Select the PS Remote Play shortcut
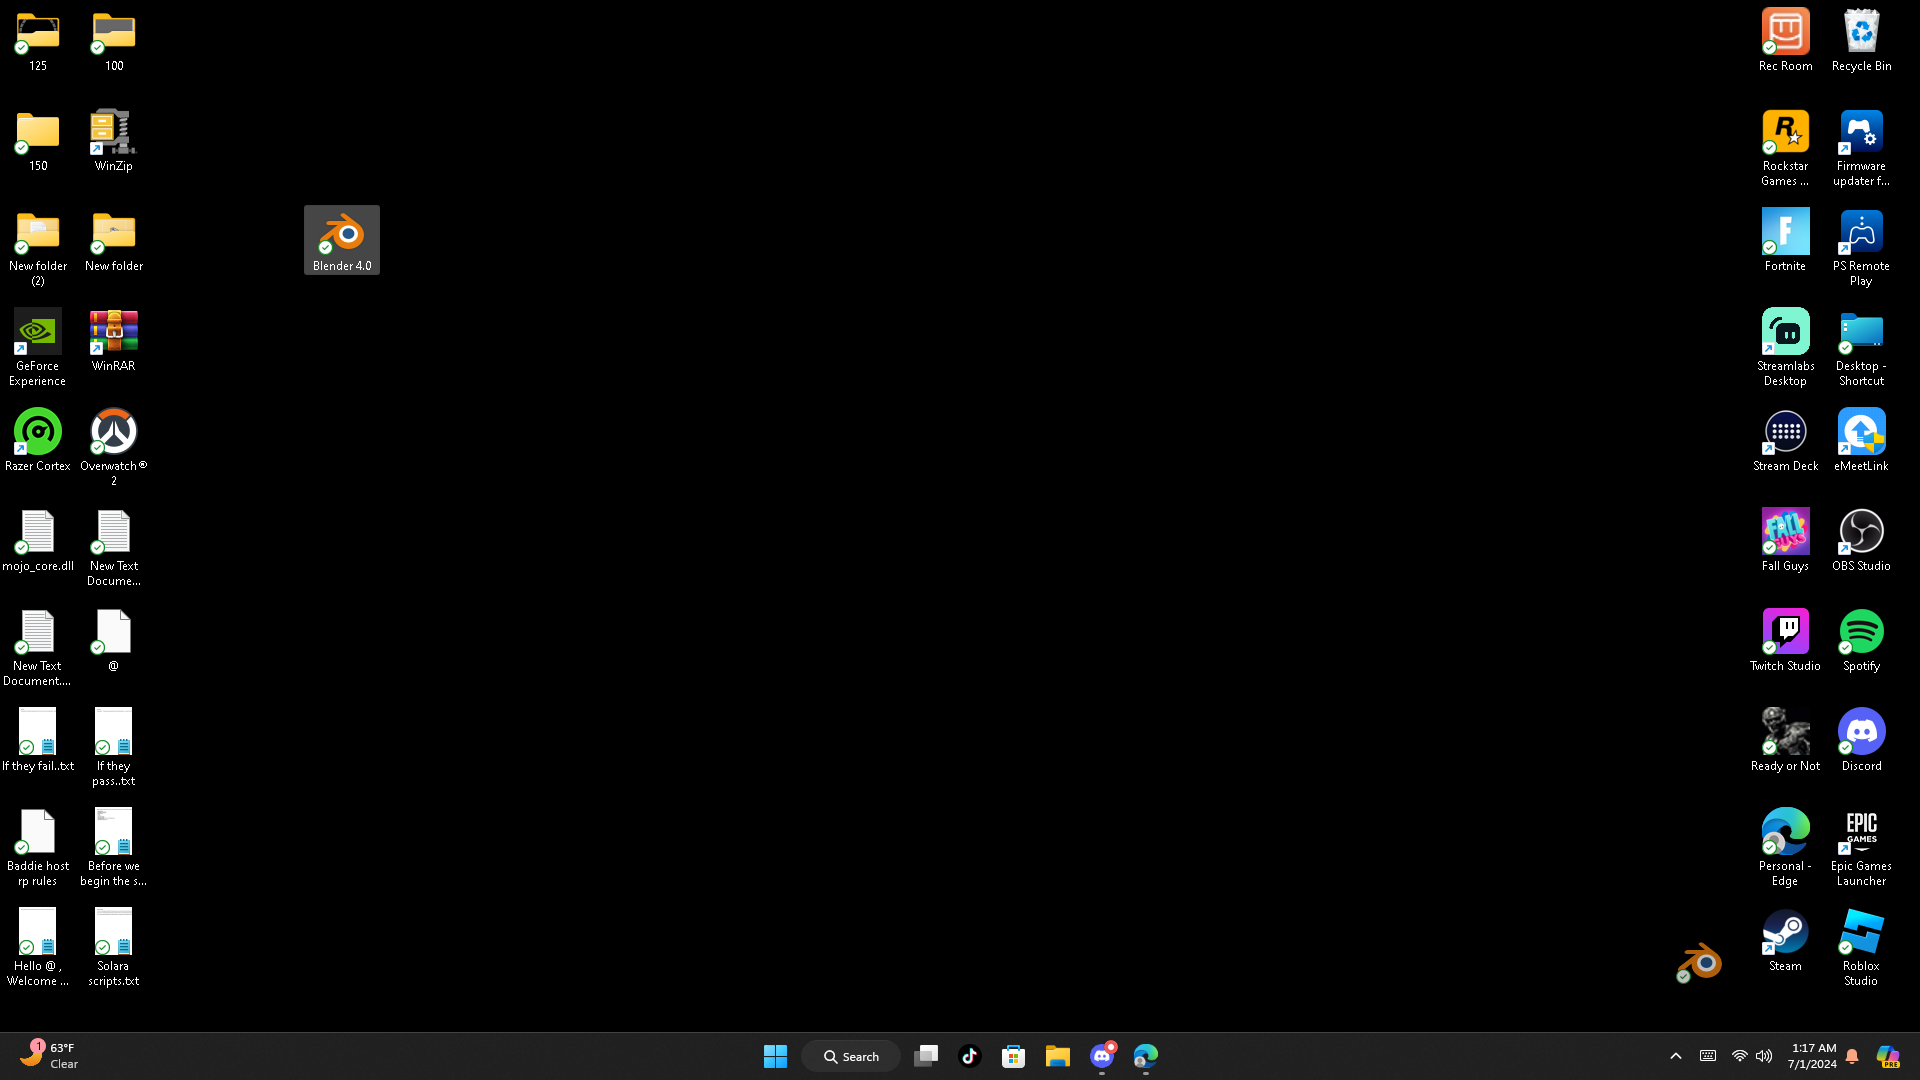The height and width of the screenshot is (1080, 1920). click(1862, 248)
